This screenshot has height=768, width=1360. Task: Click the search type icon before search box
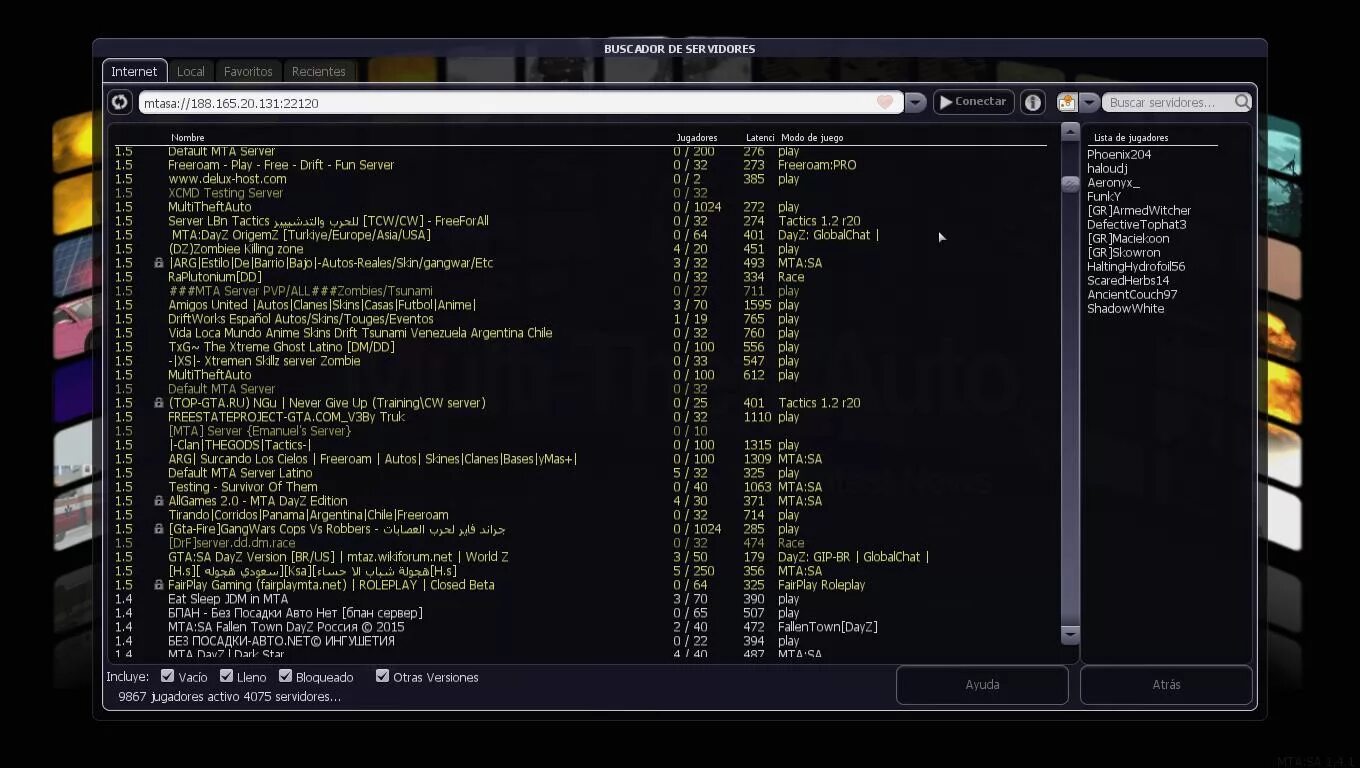pyautogui.click(x=1067, y=102)
